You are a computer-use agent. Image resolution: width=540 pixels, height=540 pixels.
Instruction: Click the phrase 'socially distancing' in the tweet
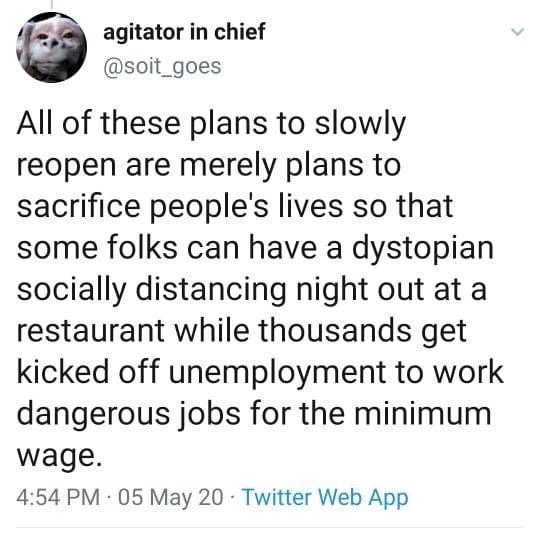(x=151, y=290)
